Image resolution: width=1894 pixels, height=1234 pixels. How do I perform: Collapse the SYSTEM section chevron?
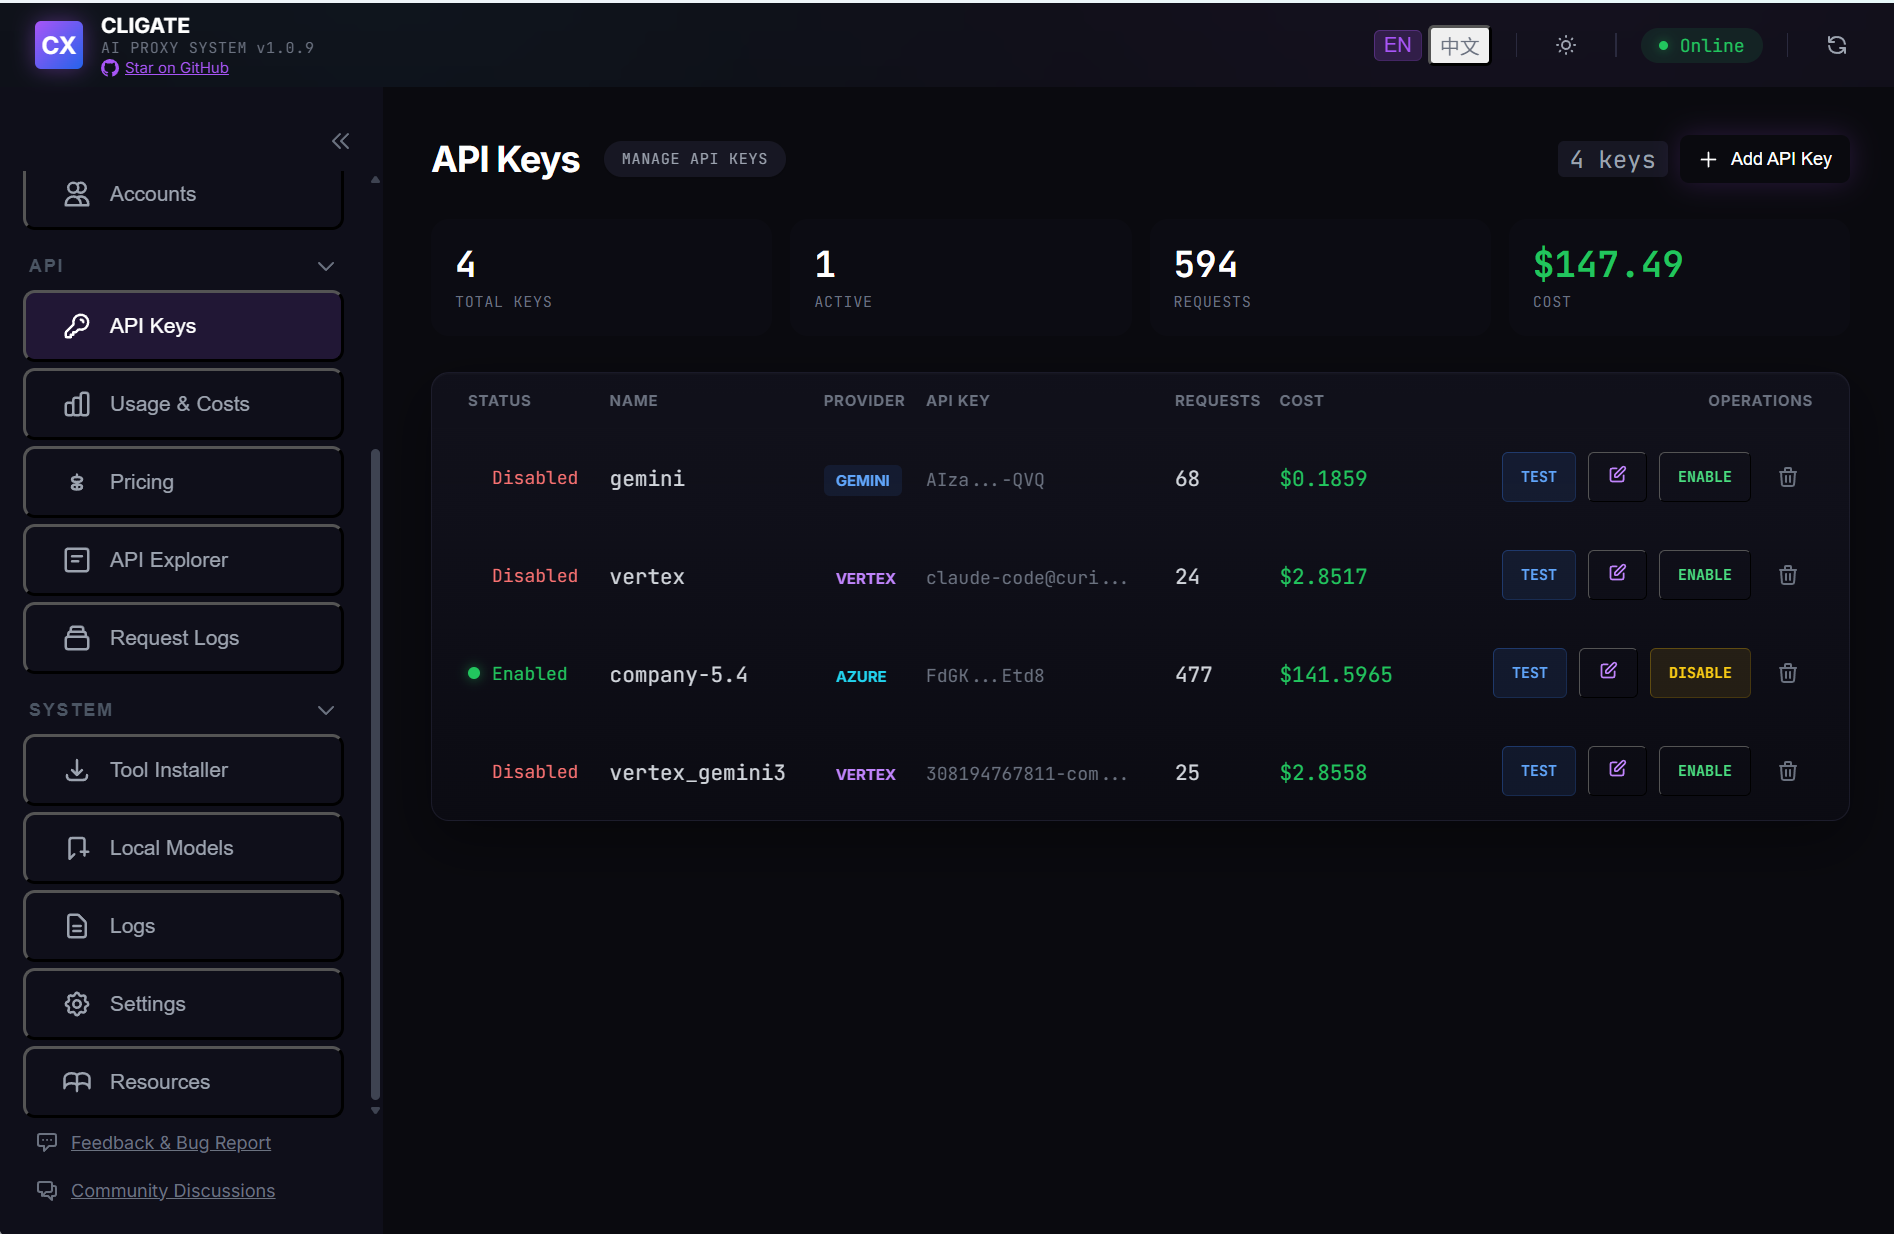click(325, 710)
